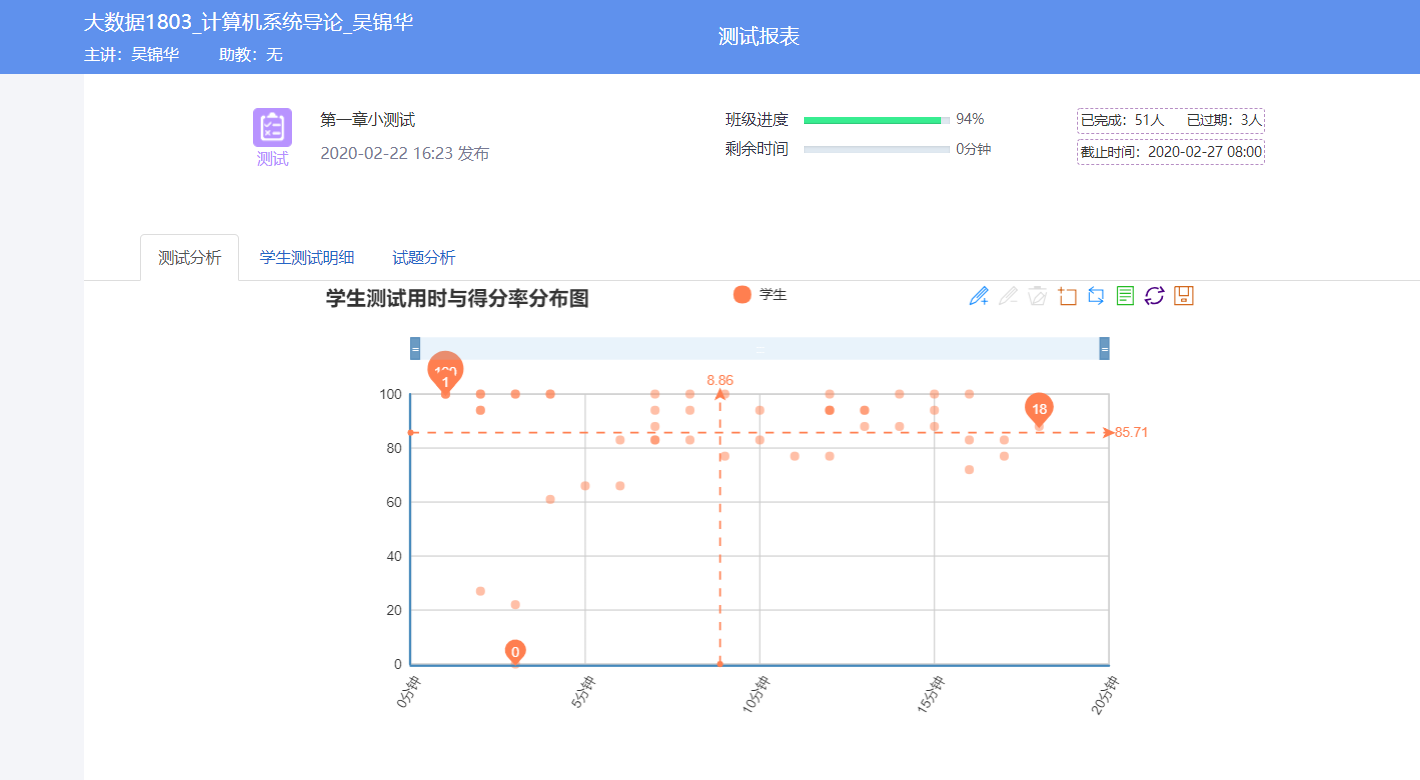The image size is (1420, 780).
Task: Activate the rectangle zoom selection tool
Action: point(1066,295)
